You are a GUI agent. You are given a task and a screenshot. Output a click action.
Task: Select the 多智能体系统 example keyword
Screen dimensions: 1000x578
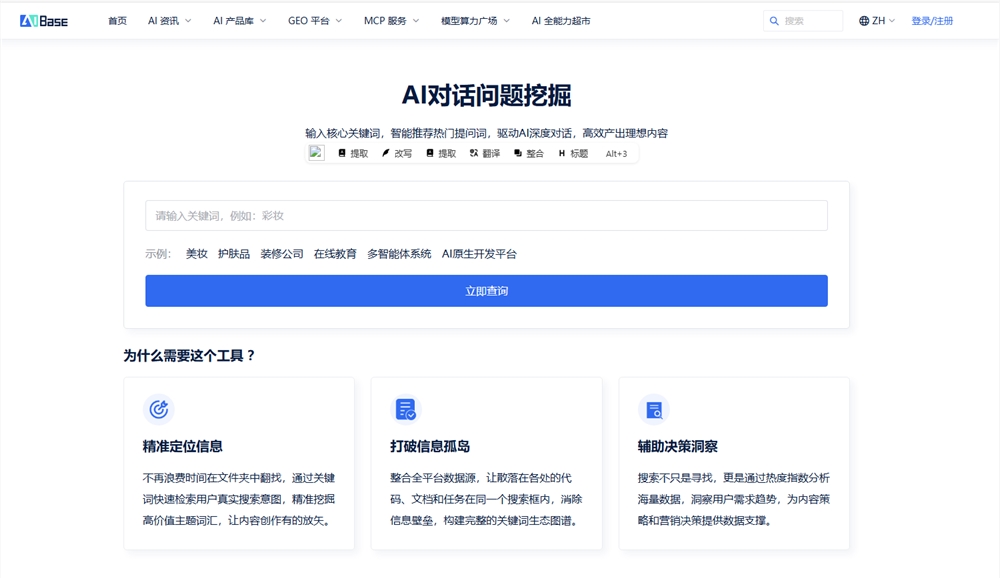click(399, 254)
